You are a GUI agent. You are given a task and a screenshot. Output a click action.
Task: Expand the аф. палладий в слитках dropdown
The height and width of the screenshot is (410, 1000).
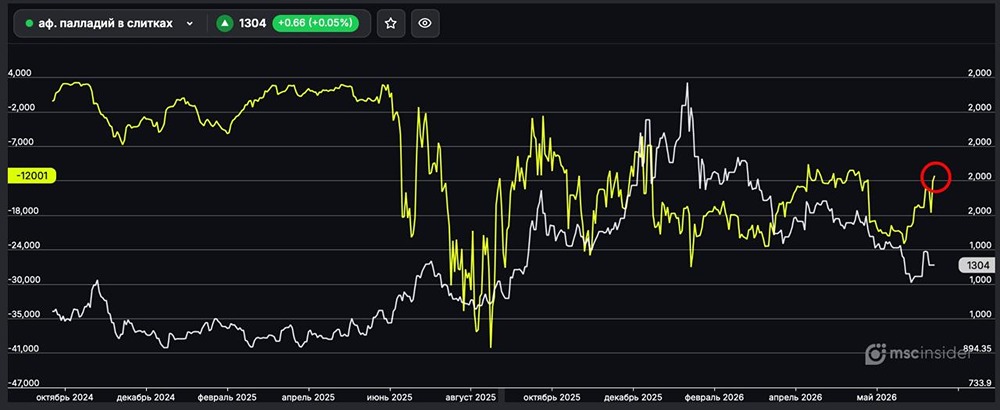tap(189, 24)
